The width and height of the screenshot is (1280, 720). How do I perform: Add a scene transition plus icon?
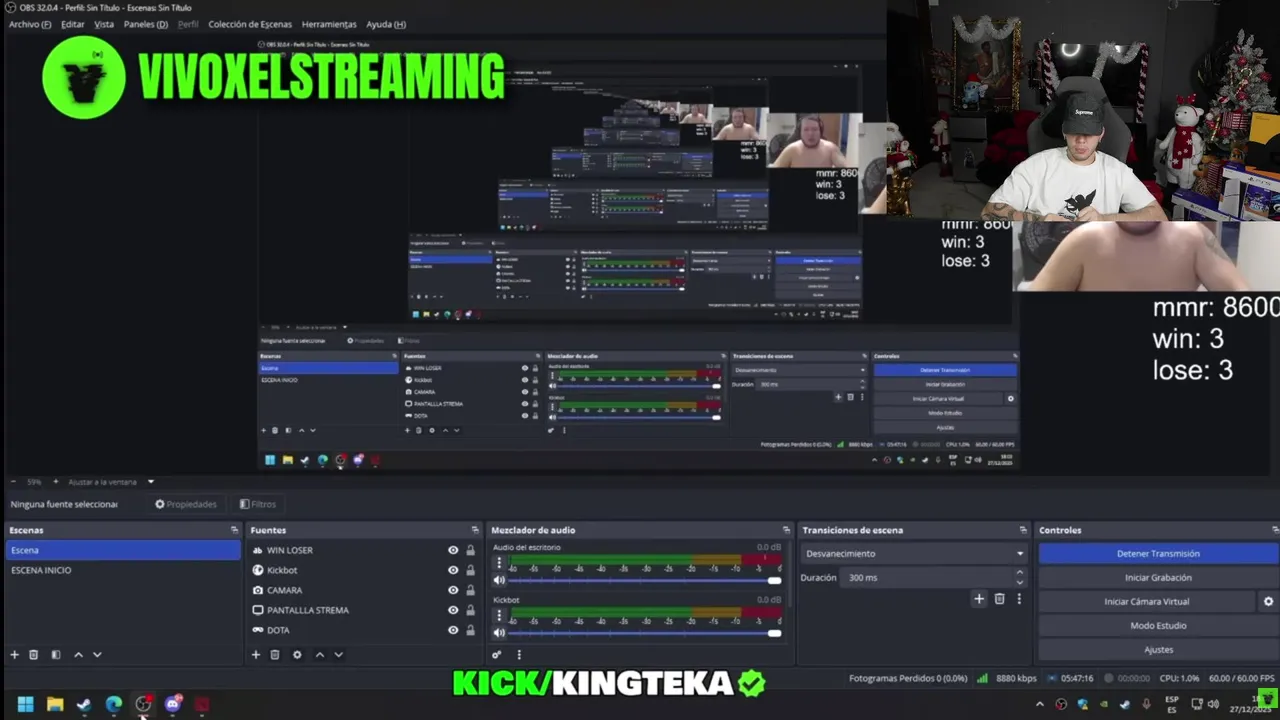[979, 599]
